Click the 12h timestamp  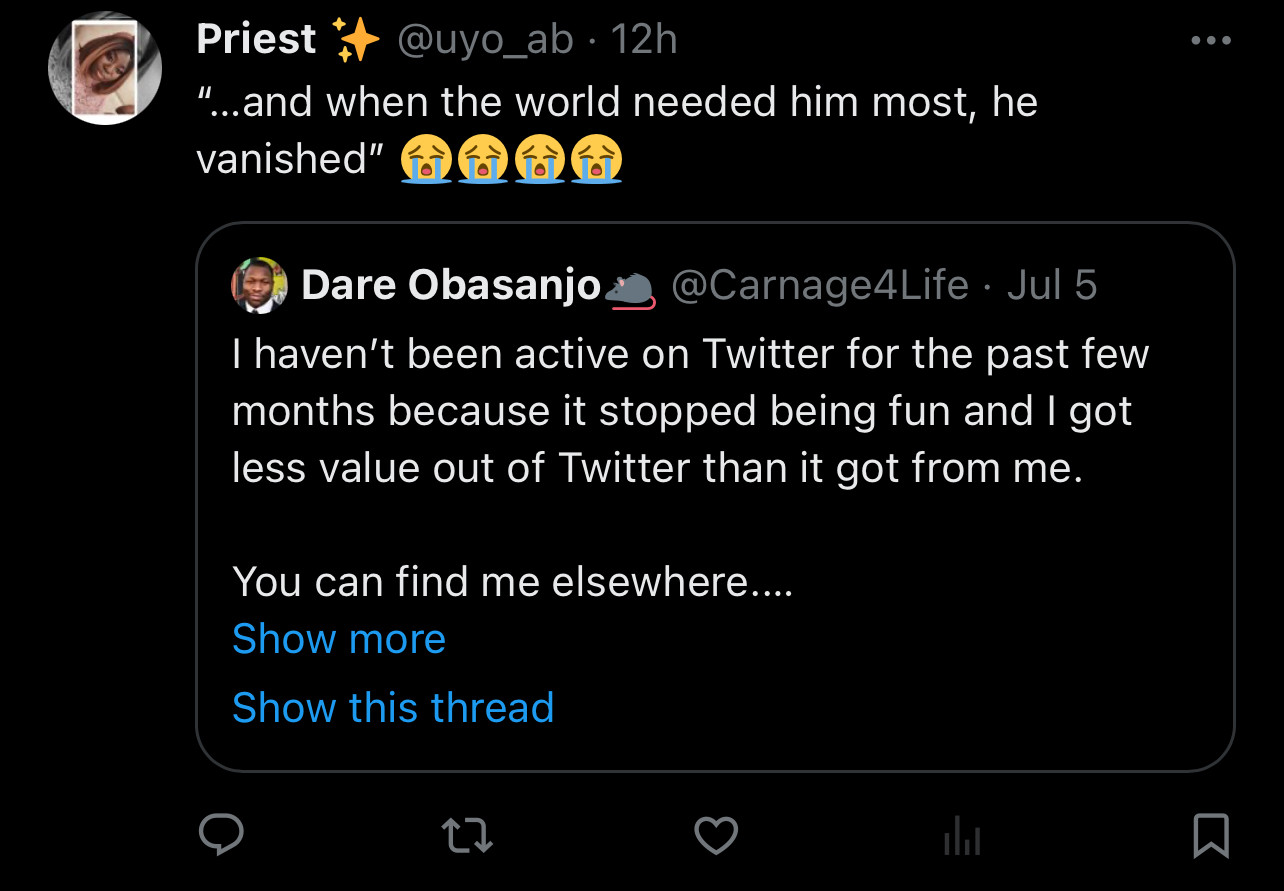[x=644, y=40]
